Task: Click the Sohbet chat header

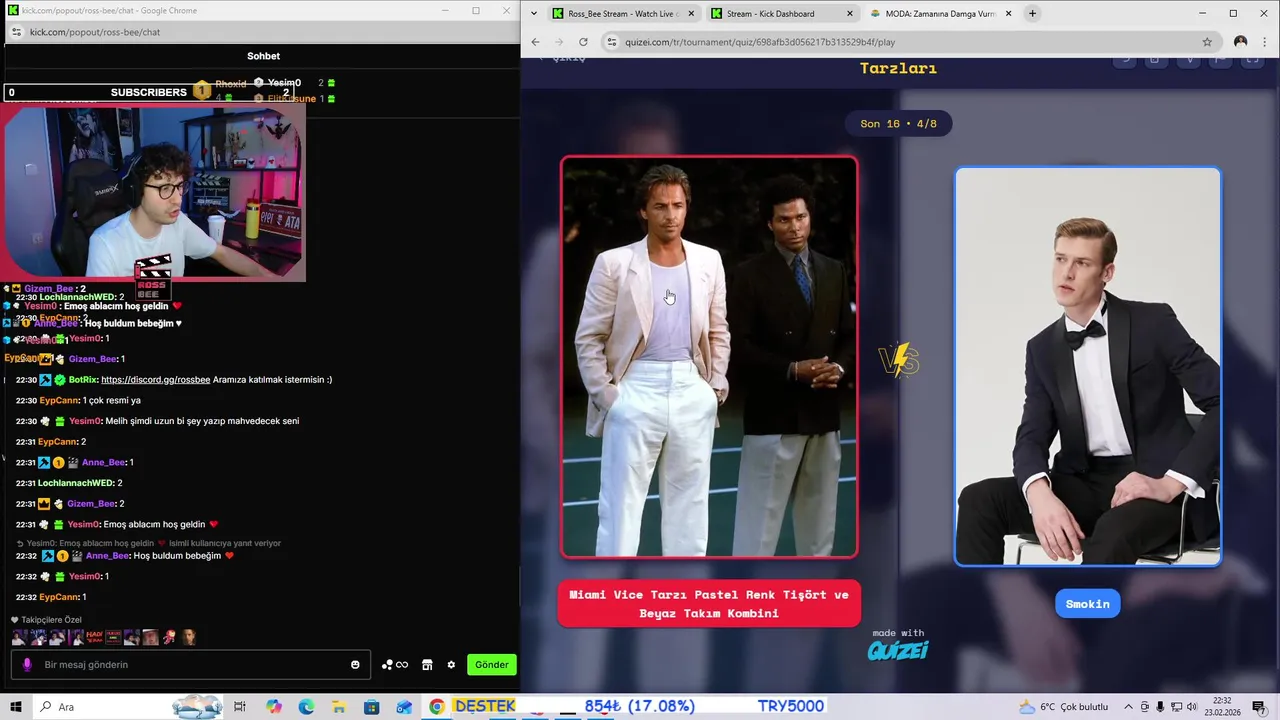Action: pyautogui.click(x=263, y=56)
